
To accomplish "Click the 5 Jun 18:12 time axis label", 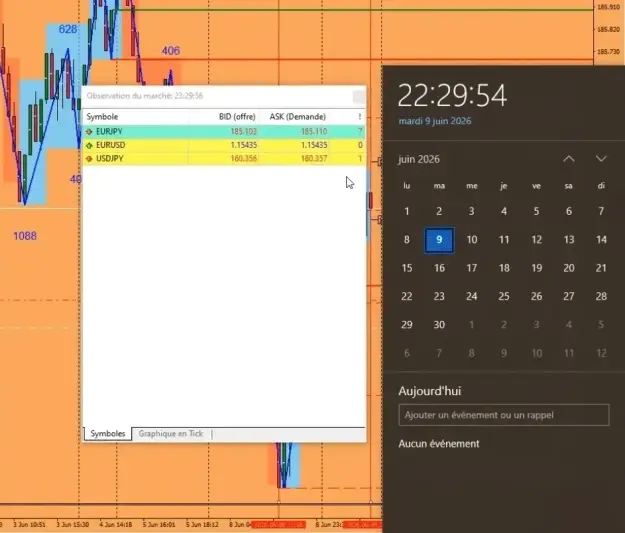I will pos(202,524).
